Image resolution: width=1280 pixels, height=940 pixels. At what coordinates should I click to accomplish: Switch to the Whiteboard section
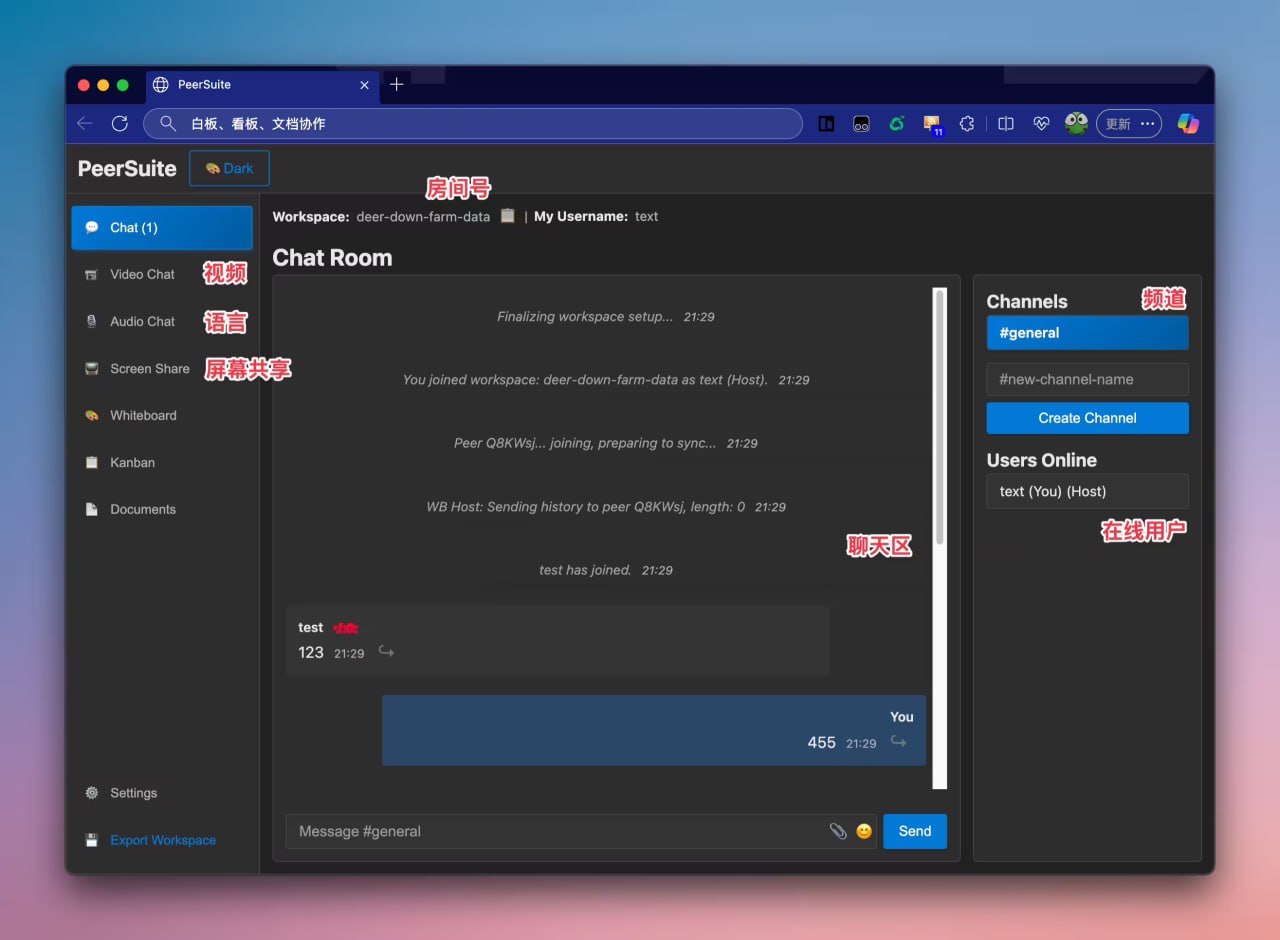tap(143, 415)
